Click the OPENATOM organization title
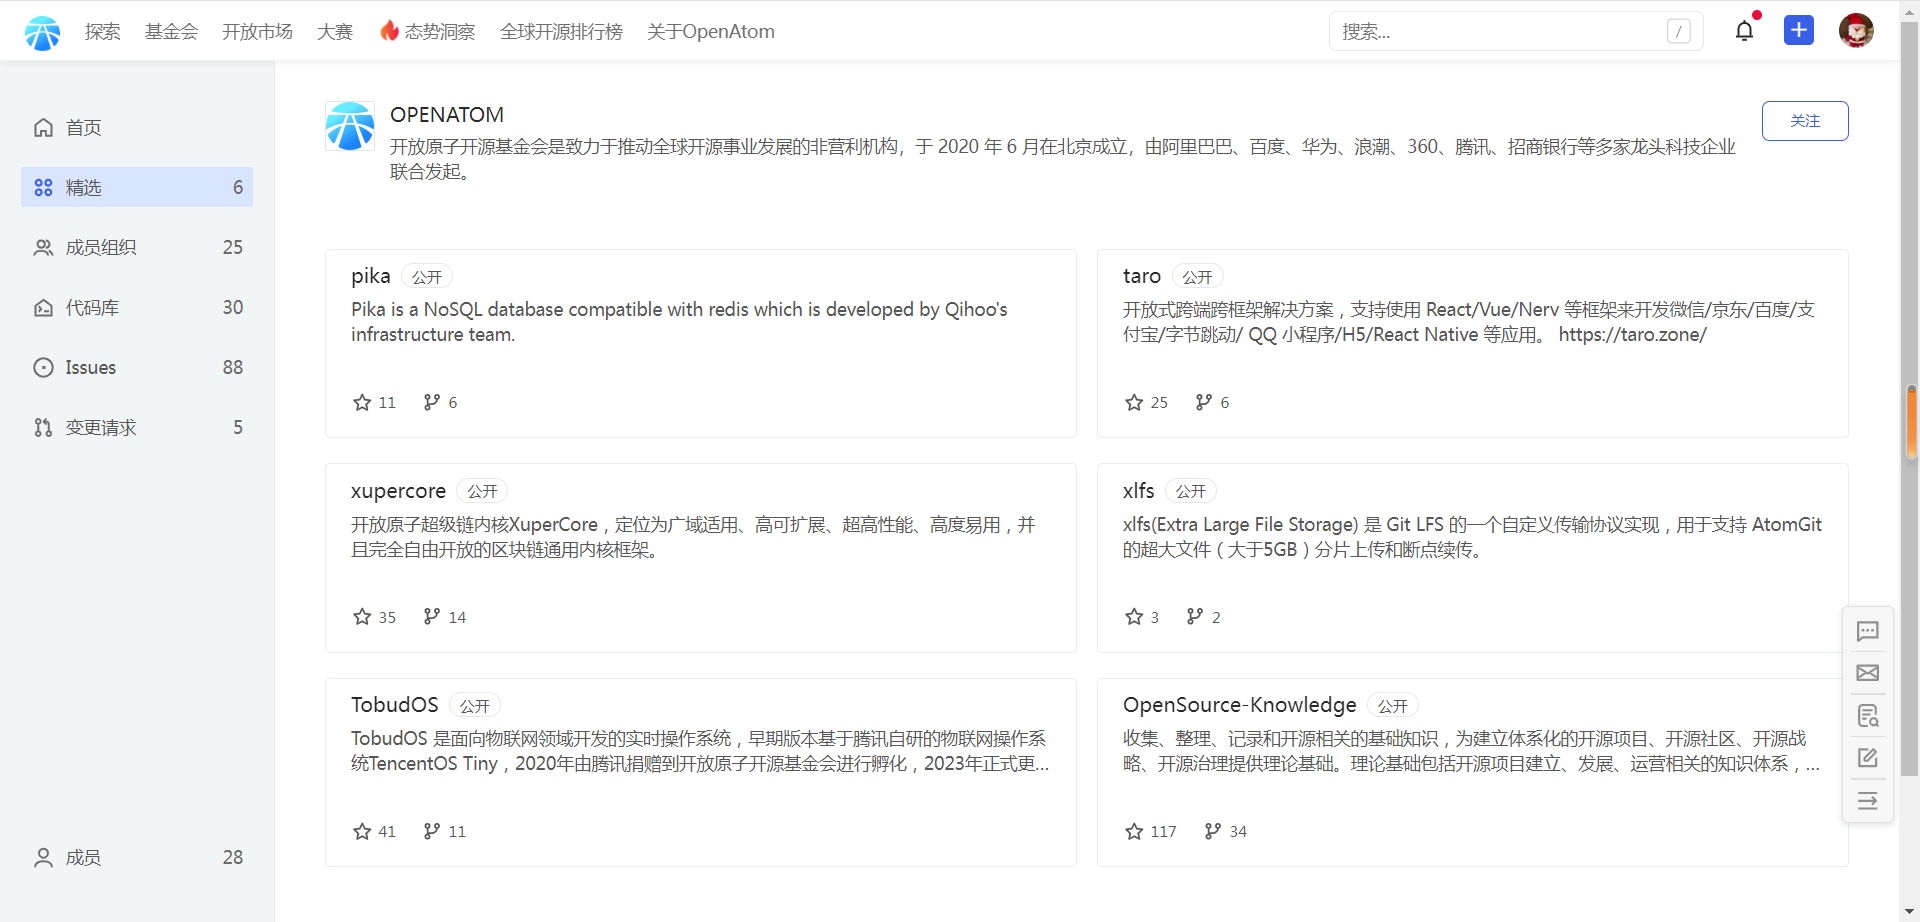The image size is (1920, 922). 447,115
